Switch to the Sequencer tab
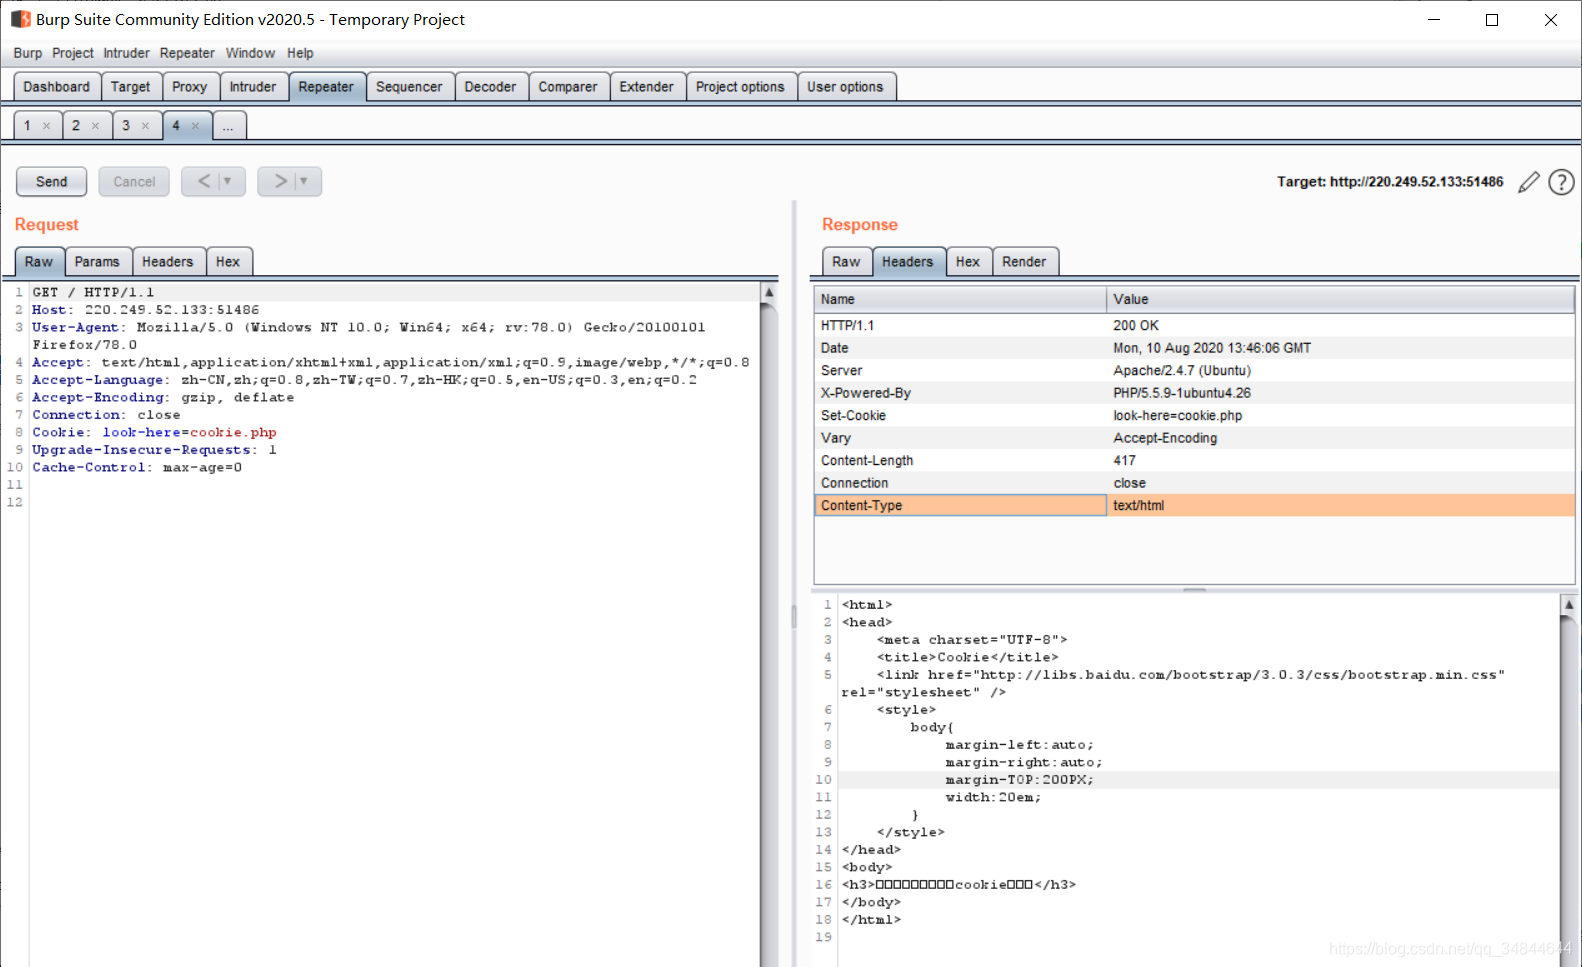The height and width of the screenshot is (967, 1582). click(x=409, y=87)
